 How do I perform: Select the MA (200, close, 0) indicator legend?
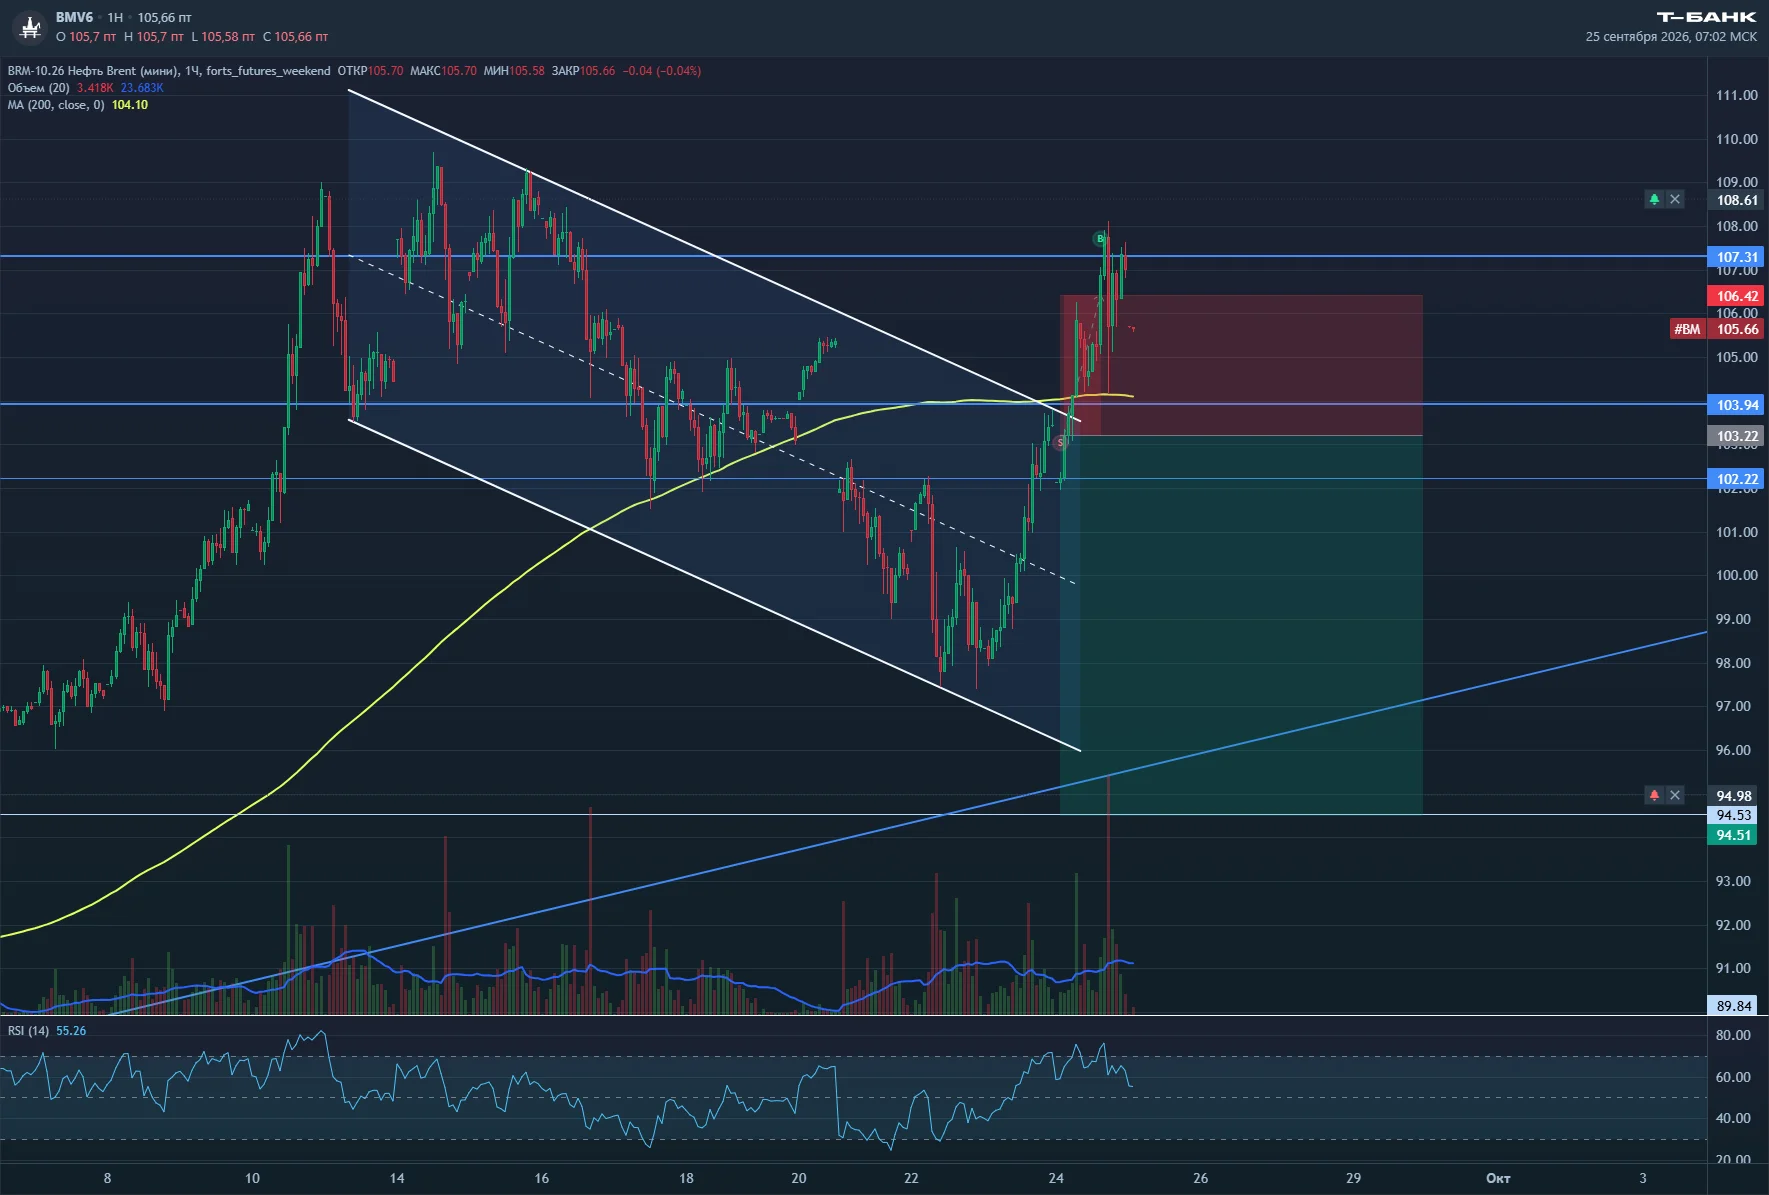(56, 105)
